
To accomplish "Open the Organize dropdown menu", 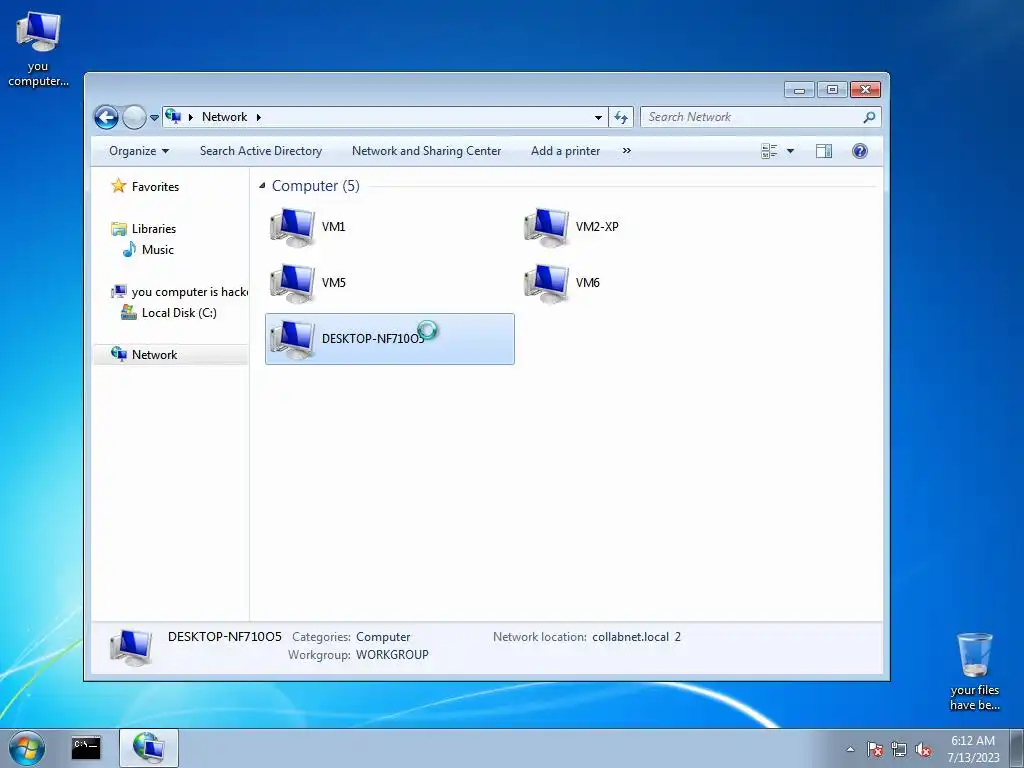I will [139, 151].
